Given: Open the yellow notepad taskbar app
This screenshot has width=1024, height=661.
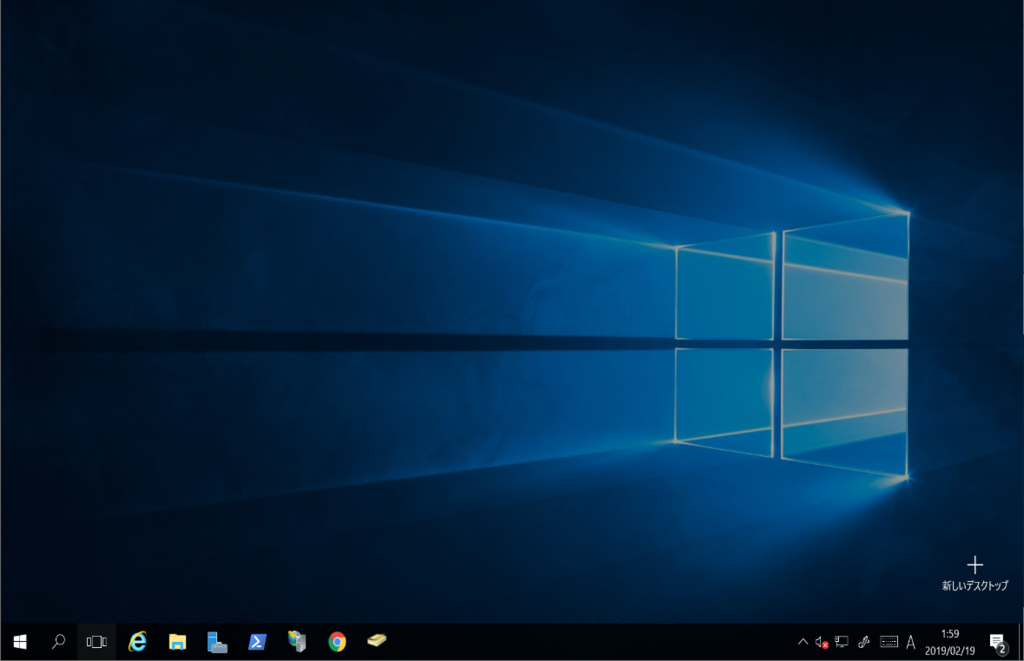Looking at the screenshot, I should [377, 641].
